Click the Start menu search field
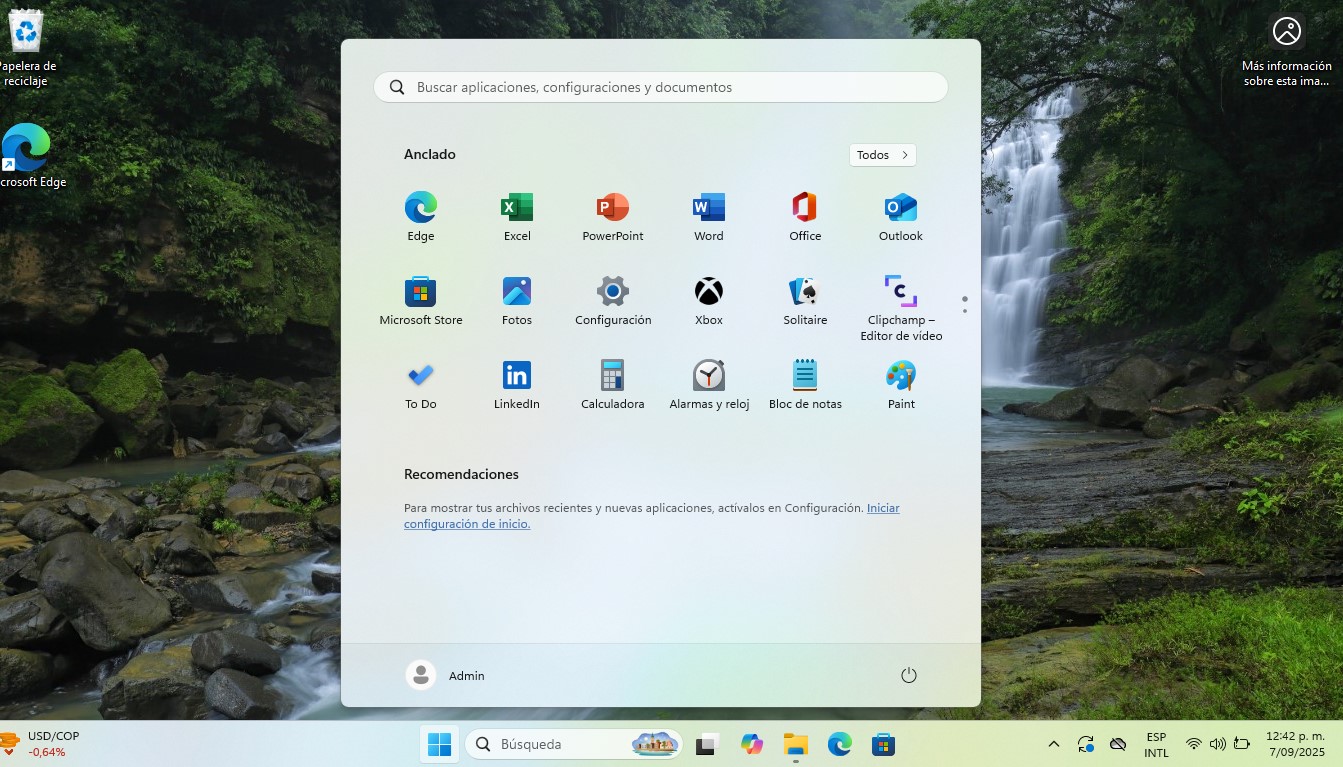Viewport: 1343px width, 767px height. coord(660,87)
